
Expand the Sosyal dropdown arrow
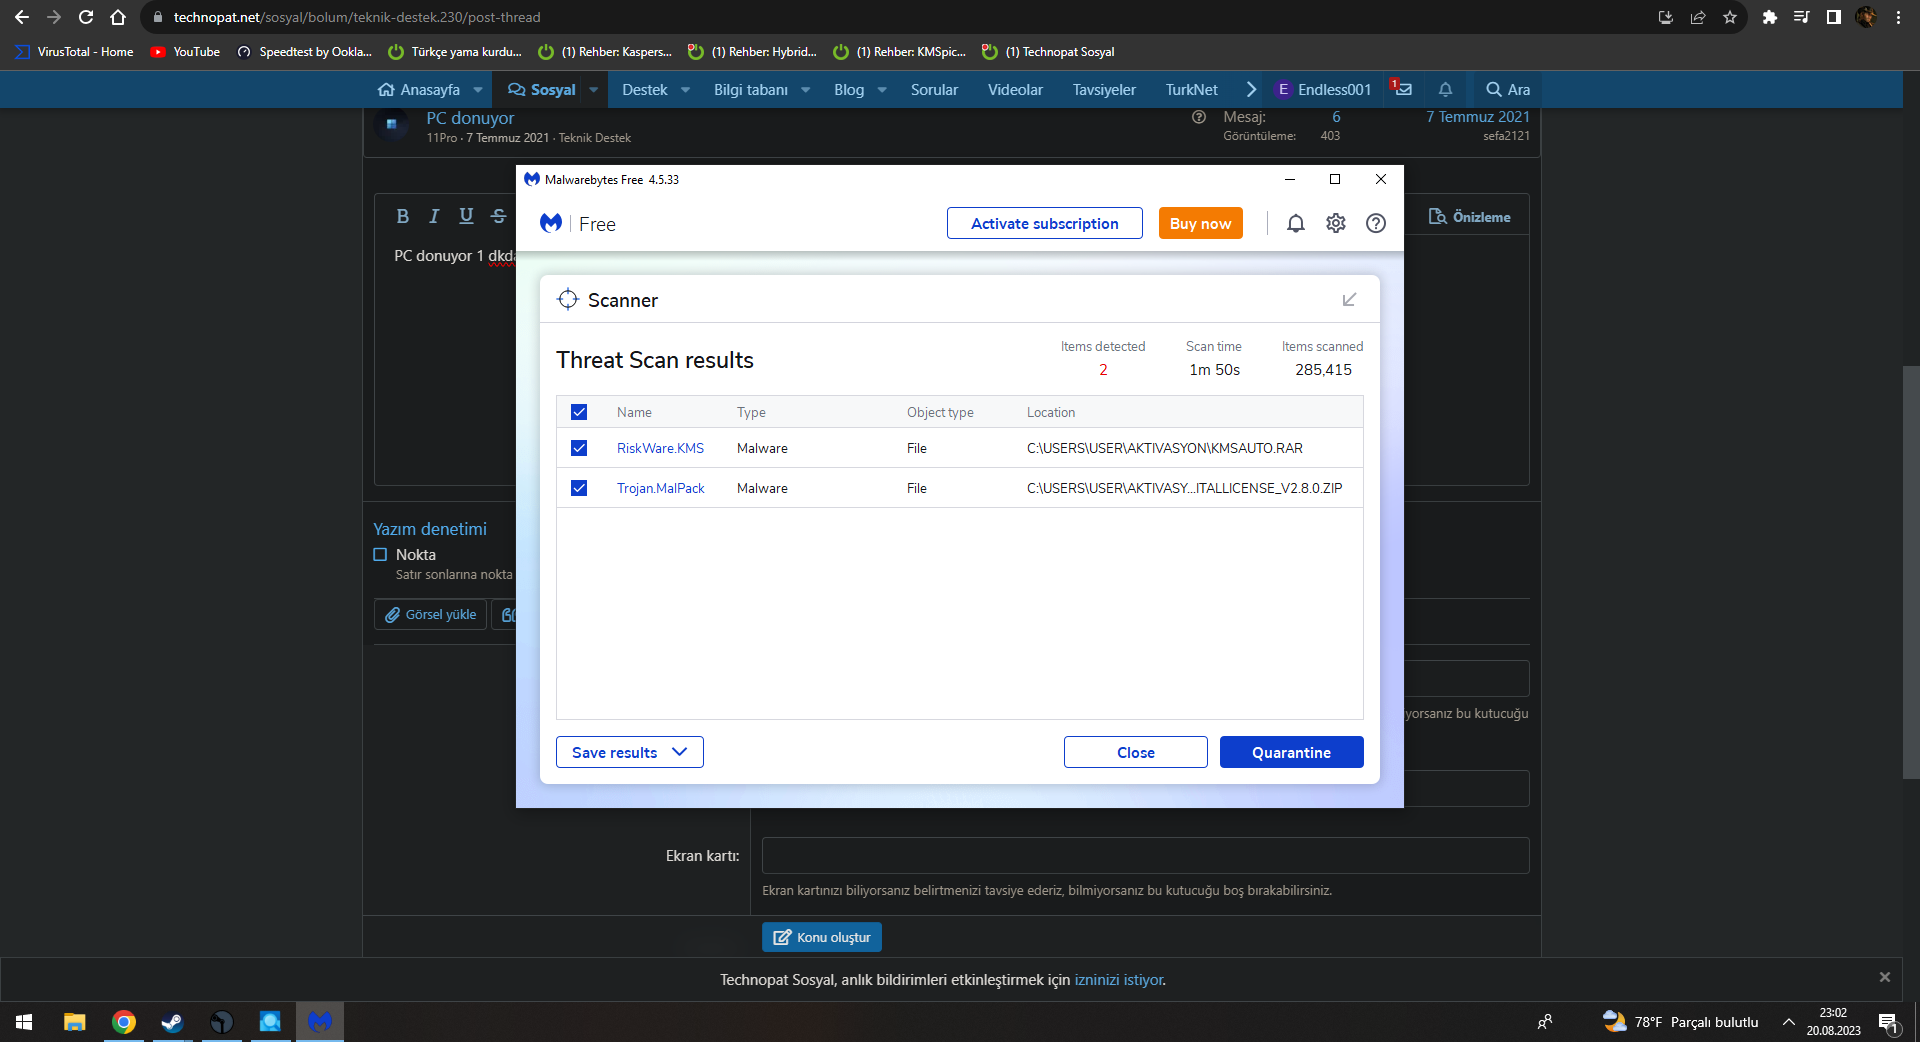(x=593, y=90)
